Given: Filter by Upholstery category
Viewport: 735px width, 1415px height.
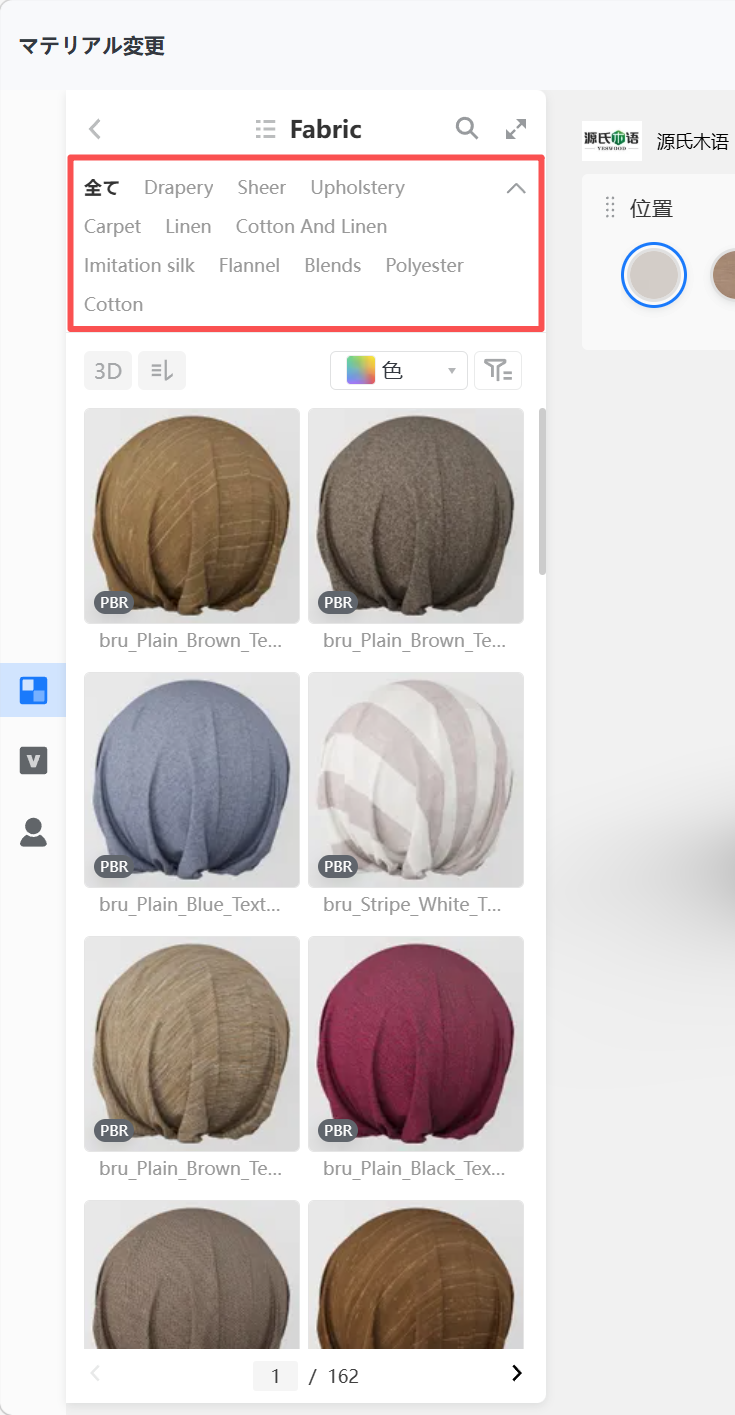Looking at the screenshot, I should pyautogui.click(x=358, y=188).
